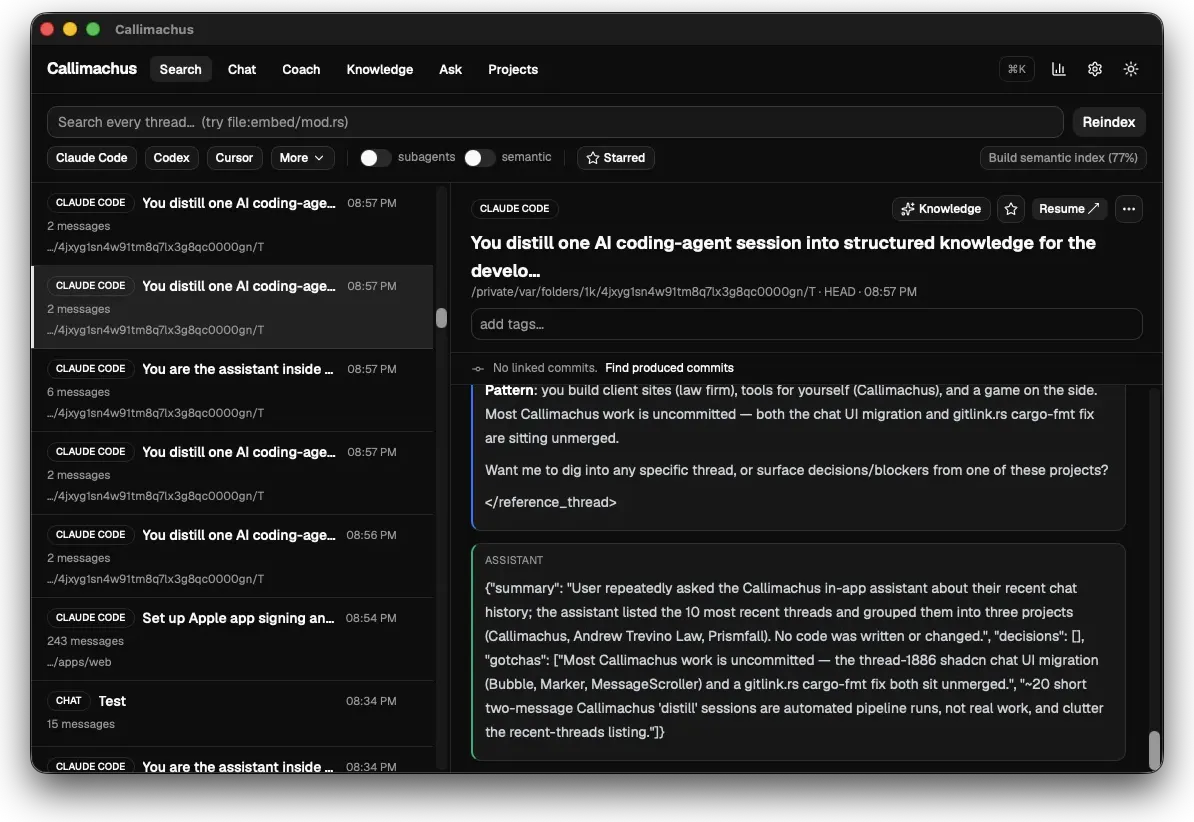
Task: Click the ASSISTANT message label
Action: [514, 560]
